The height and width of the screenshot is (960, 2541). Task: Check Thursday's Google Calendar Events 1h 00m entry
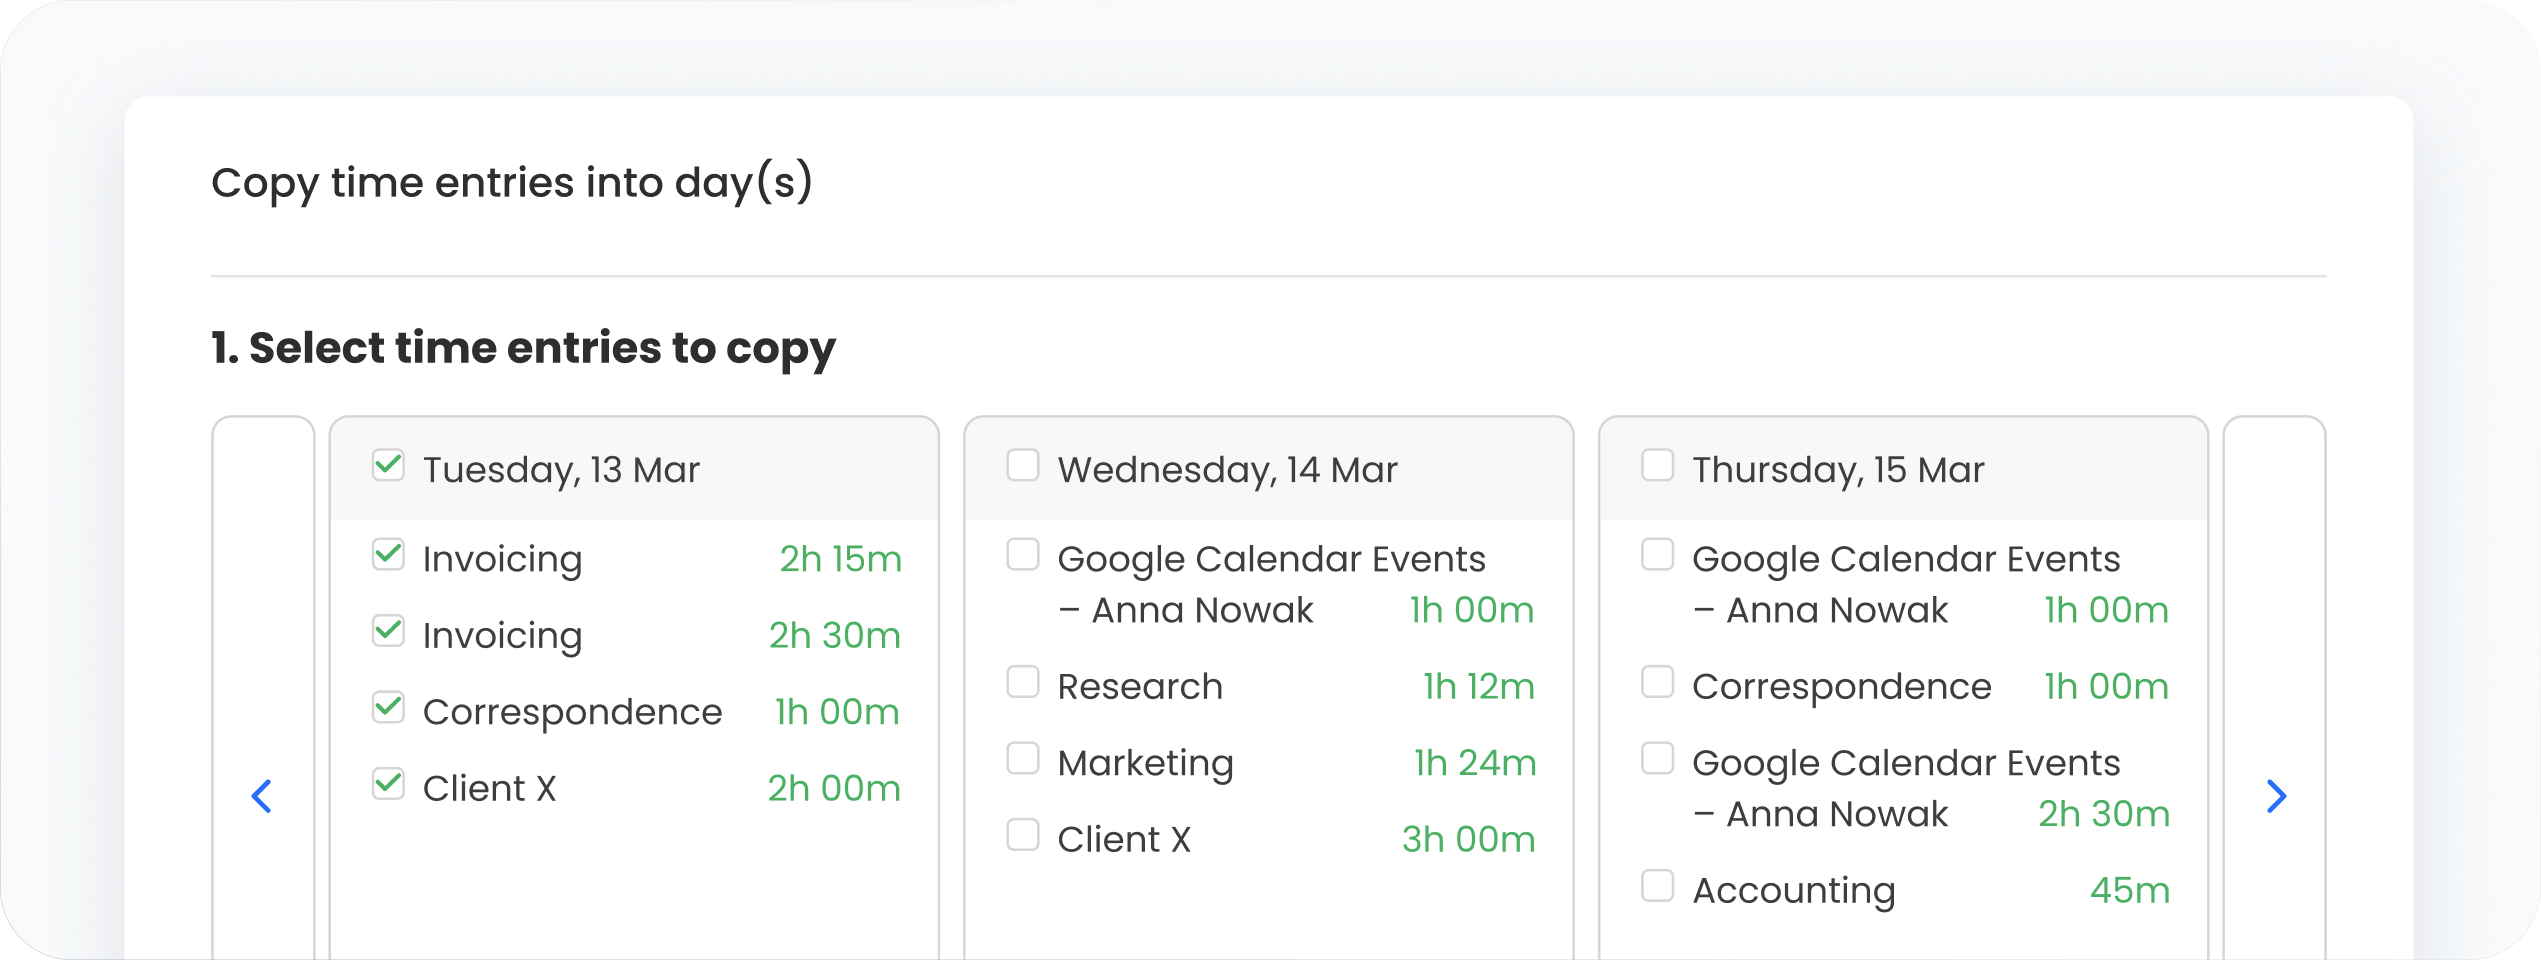pyautogui.click(x=1658, y=554)
